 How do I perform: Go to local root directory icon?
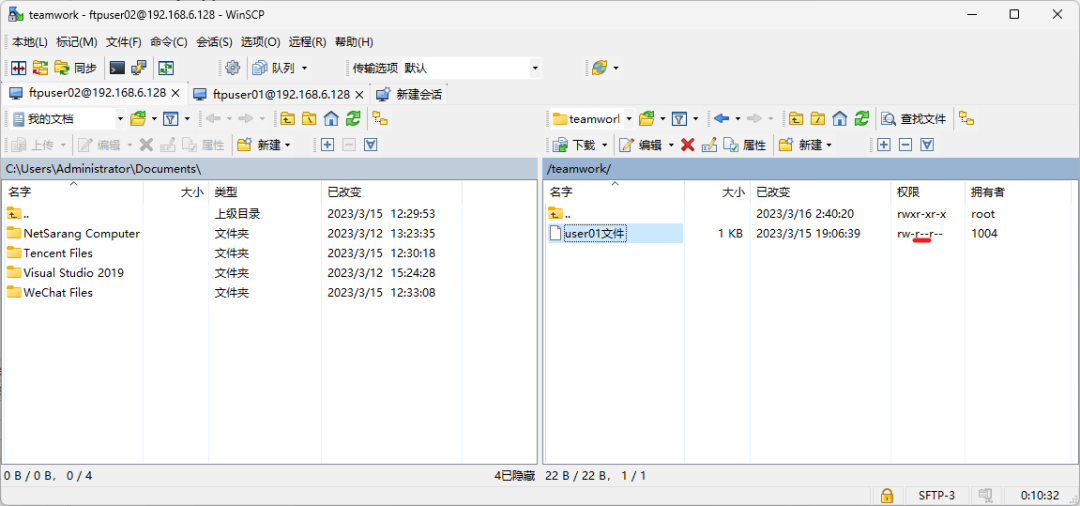(x=309, y=119)
